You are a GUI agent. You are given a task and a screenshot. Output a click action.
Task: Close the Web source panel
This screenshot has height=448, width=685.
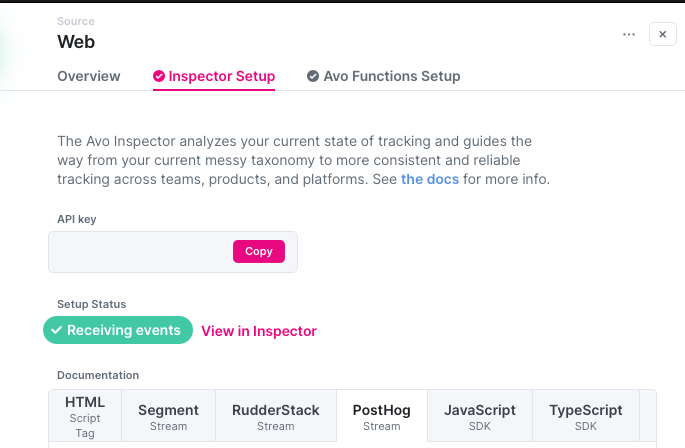pos(663,34)
